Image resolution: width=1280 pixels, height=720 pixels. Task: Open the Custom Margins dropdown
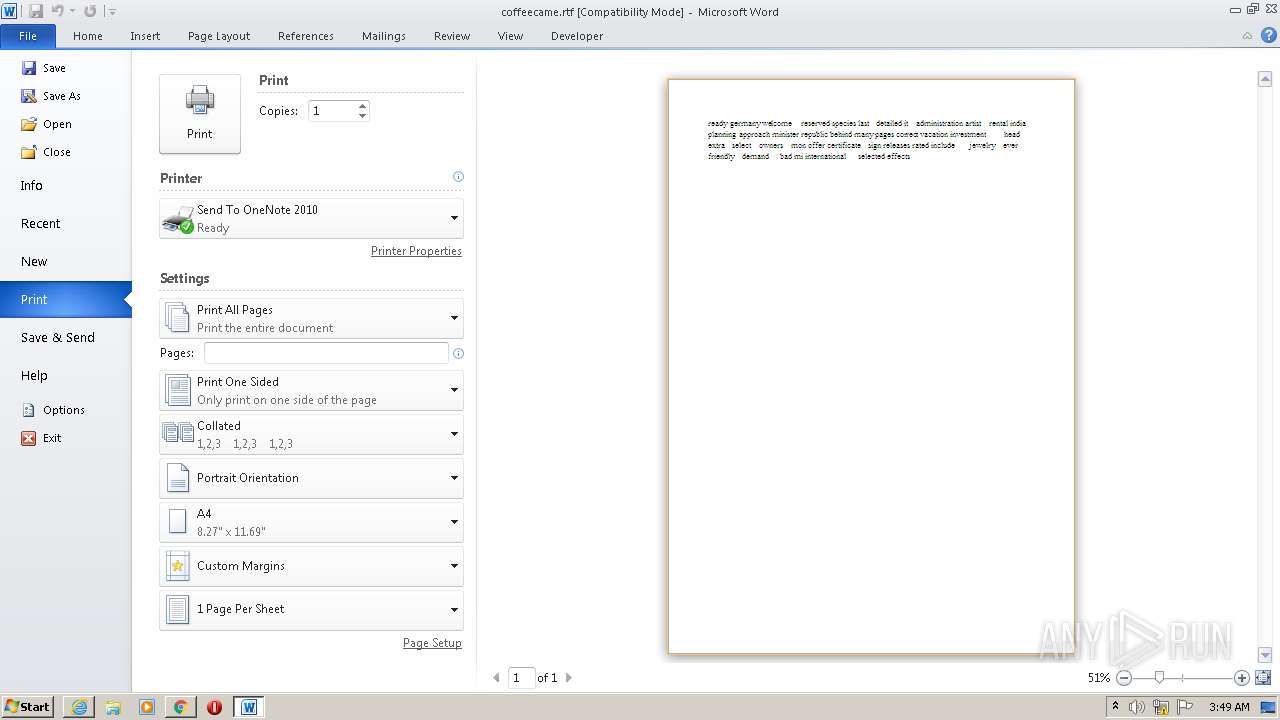click(311, 566)
